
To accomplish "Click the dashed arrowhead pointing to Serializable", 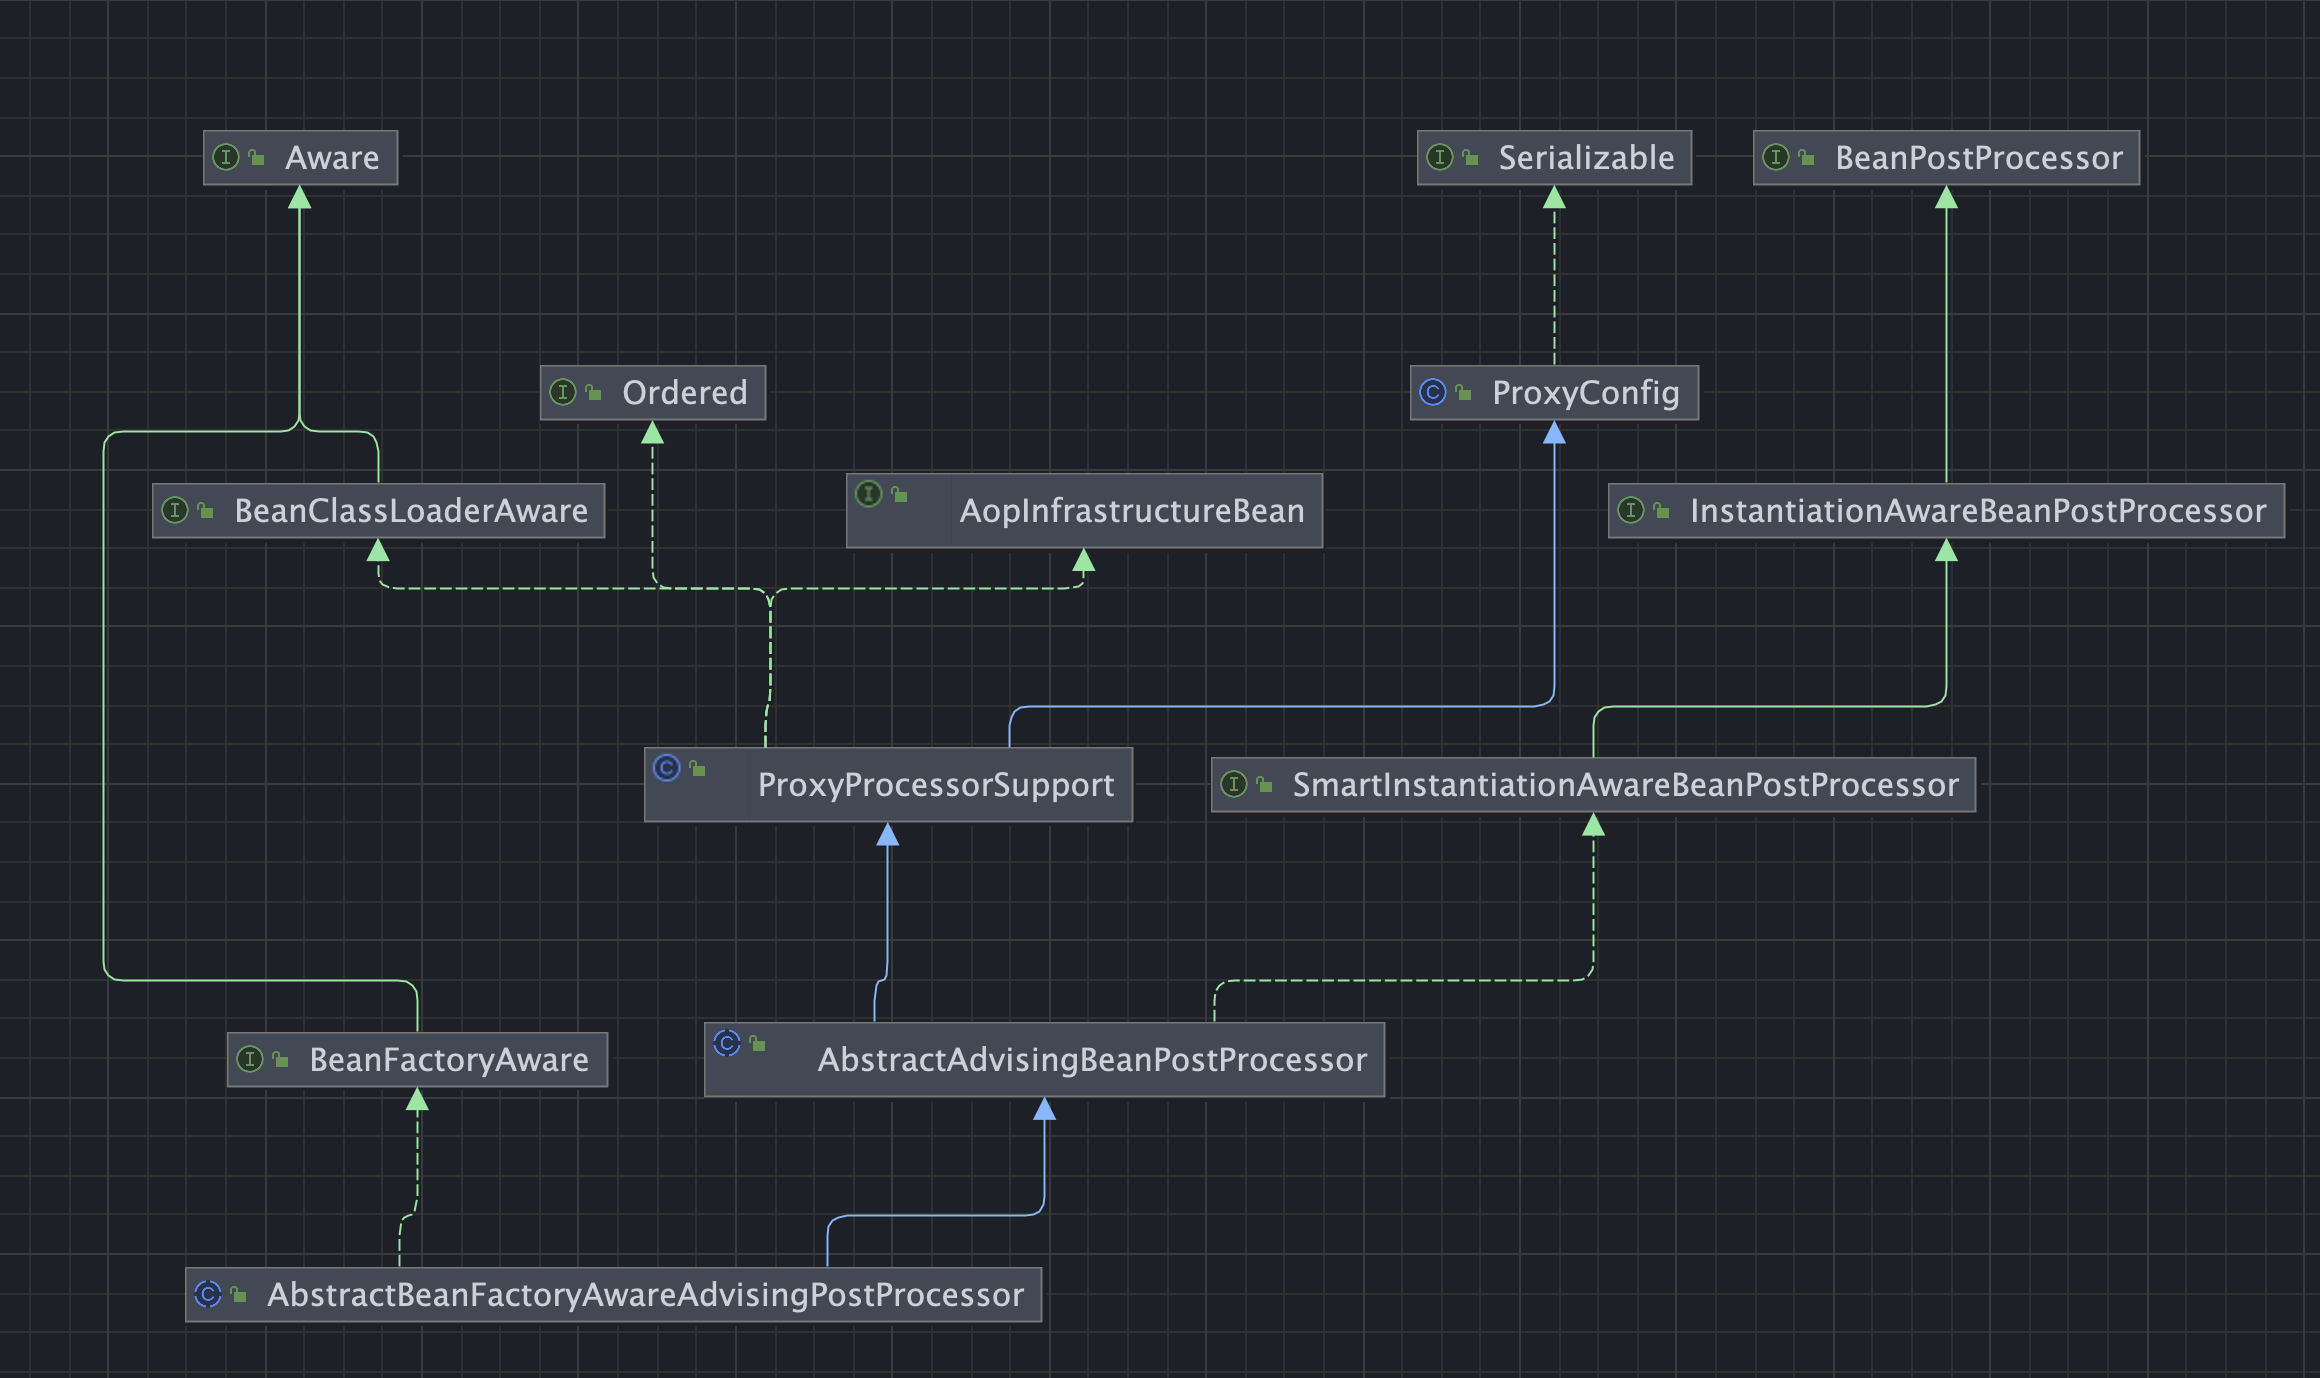I will point(1554,198).
